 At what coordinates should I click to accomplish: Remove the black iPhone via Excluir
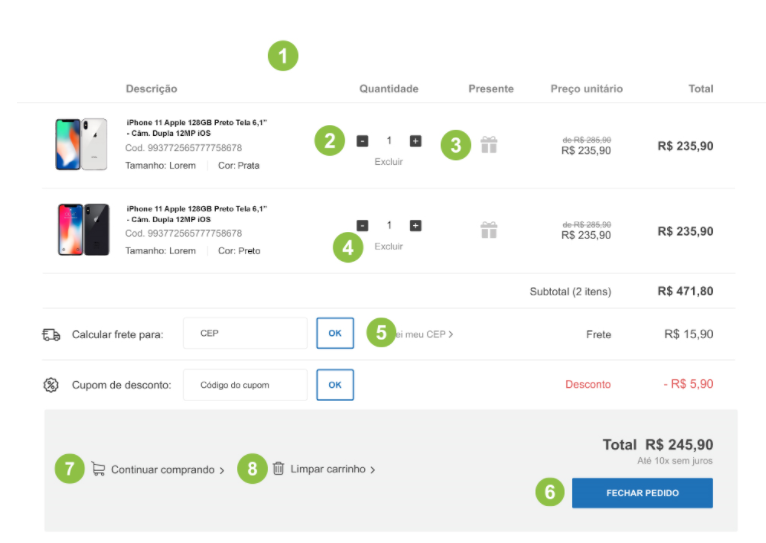388,246
